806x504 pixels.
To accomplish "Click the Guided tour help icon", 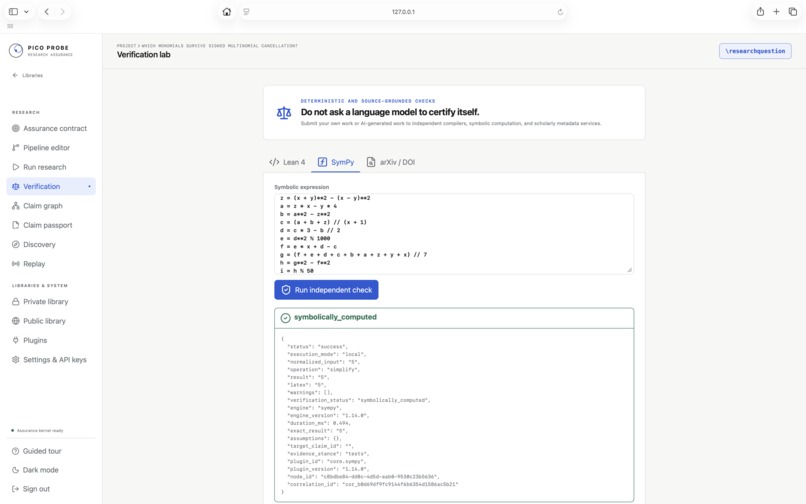I will tap(15, 451).
